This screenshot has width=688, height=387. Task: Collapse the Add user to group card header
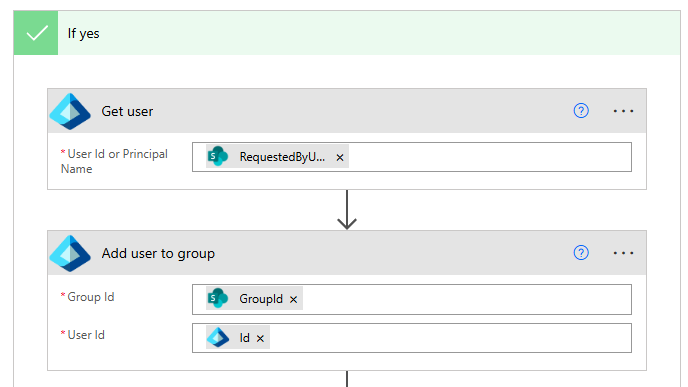tap(347, 253)
